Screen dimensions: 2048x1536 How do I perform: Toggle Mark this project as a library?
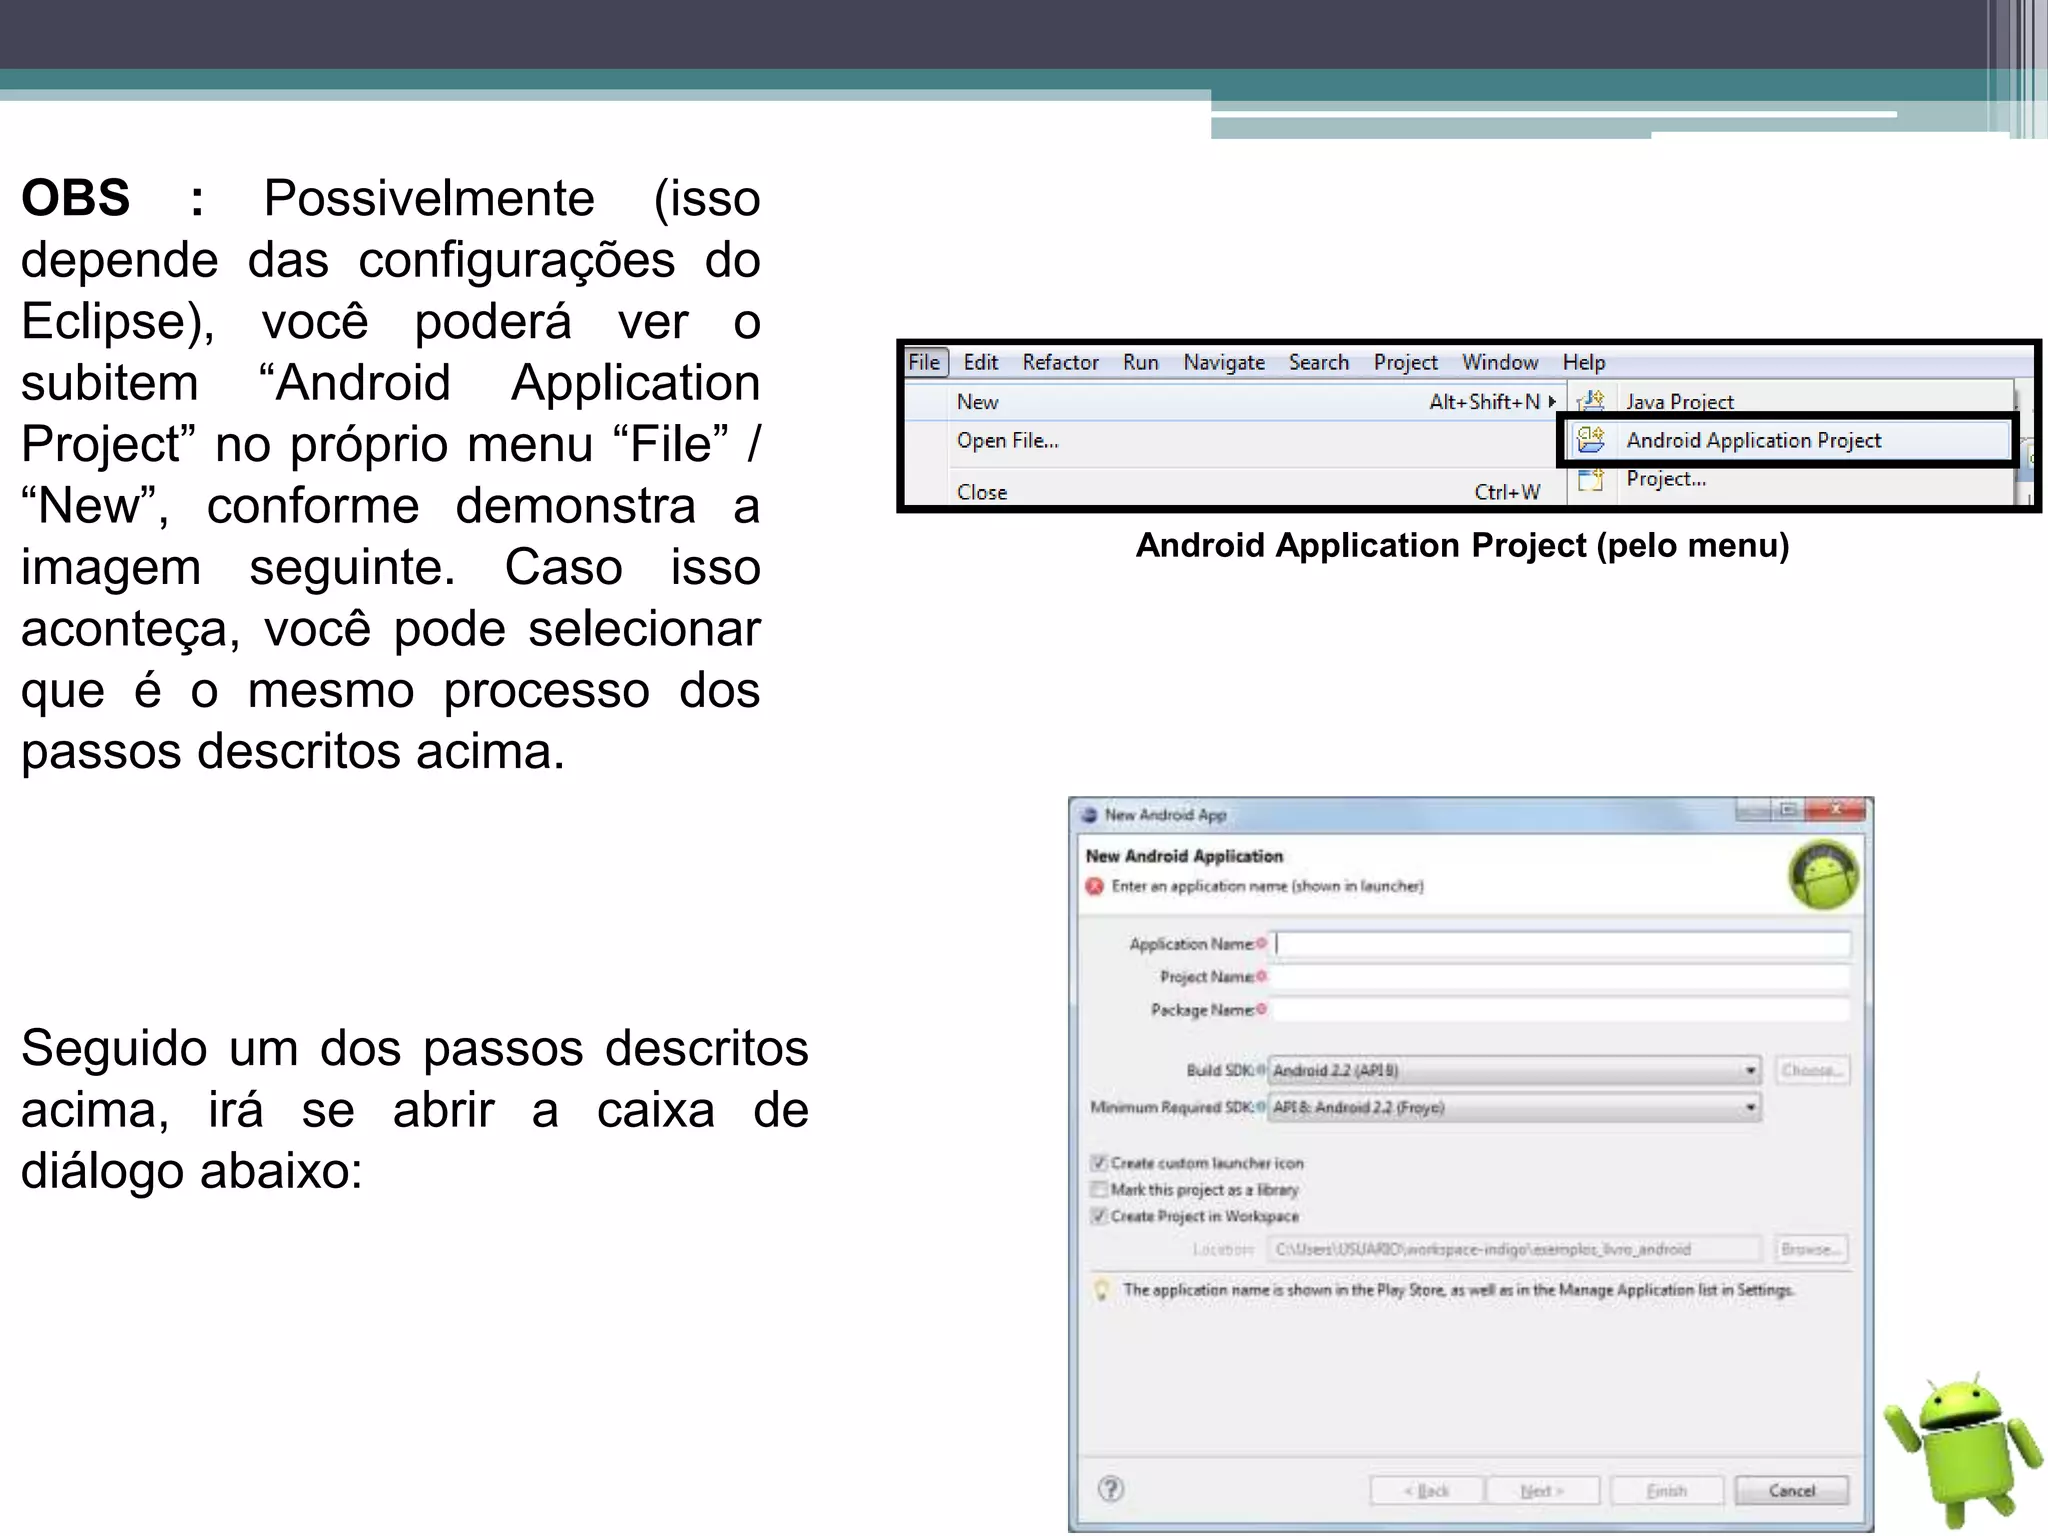(1099, 1189)
